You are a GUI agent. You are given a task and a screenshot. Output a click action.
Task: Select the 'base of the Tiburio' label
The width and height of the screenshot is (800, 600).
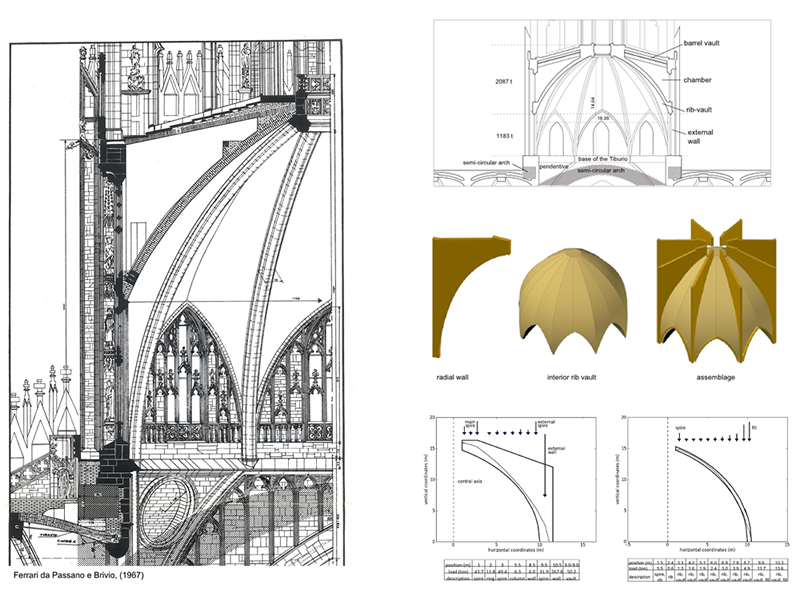602,159
